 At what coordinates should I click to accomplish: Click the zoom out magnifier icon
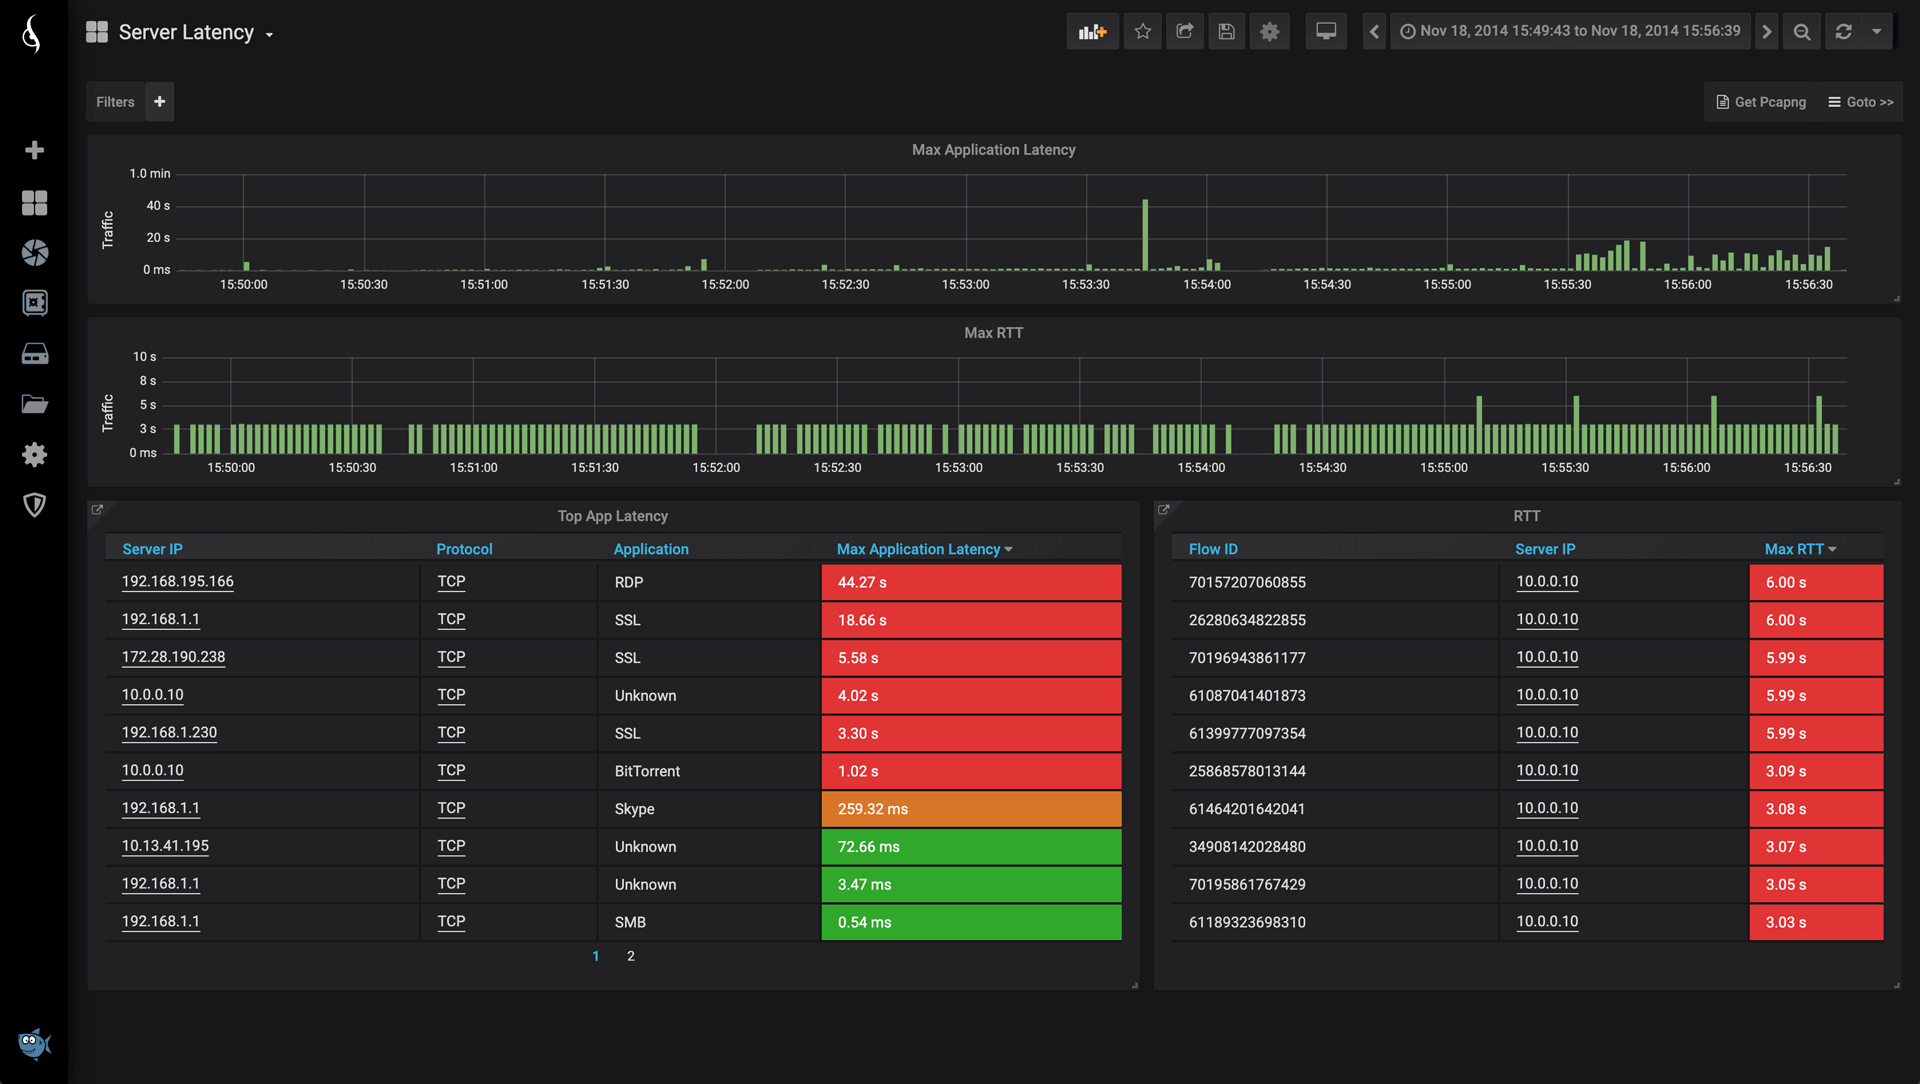1802,32
